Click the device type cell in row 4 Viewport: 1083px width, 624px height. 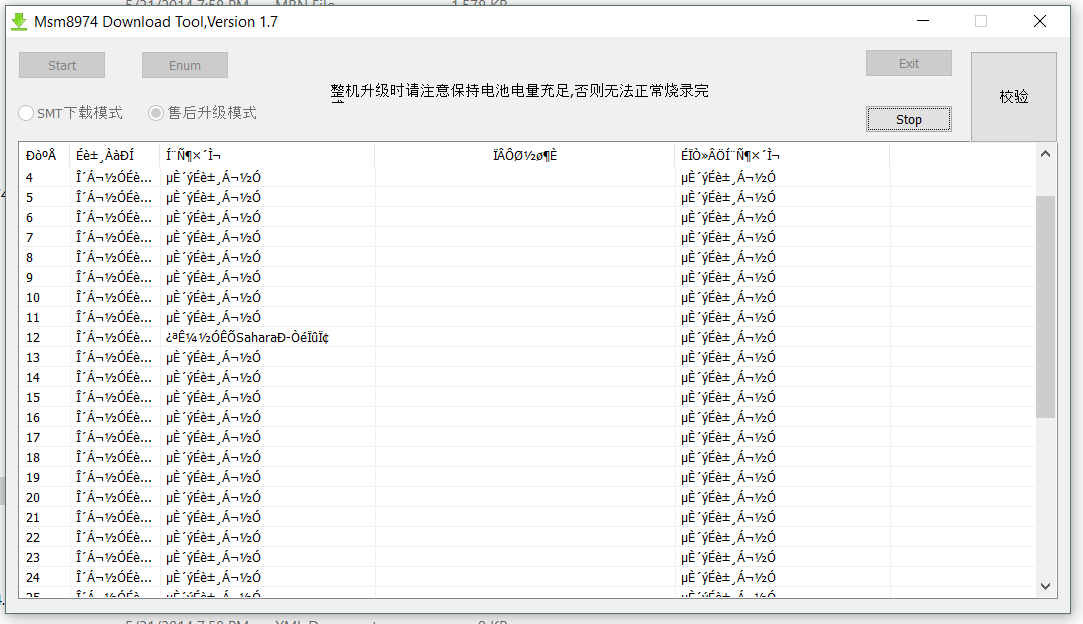(114, 178)
